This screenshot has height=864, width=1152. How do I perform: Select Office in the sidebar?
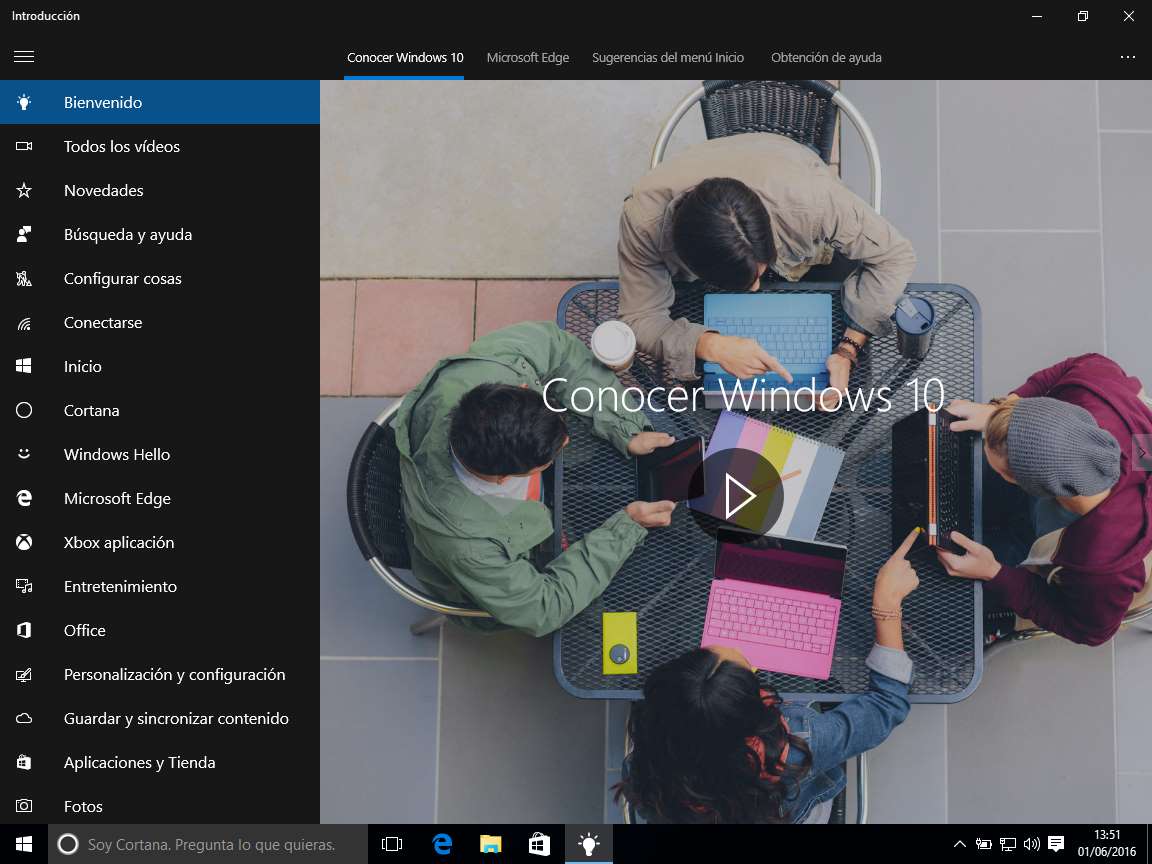pos(159,630)
